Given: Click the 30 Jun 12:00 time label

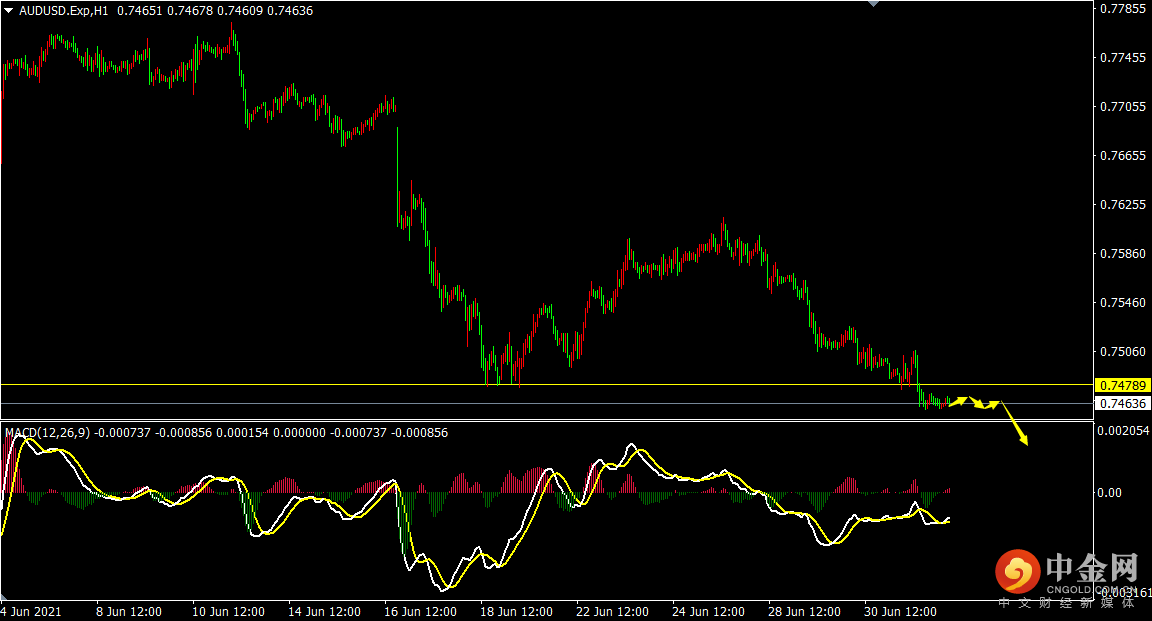Looking at the screenshot, I should (x=899, y=611).
